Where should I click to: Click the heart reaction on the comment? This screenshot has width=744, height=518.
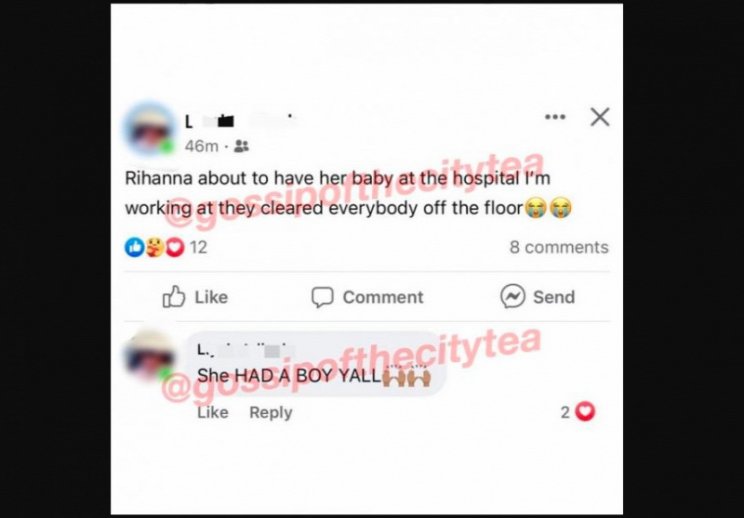click(x=585, y=412)
